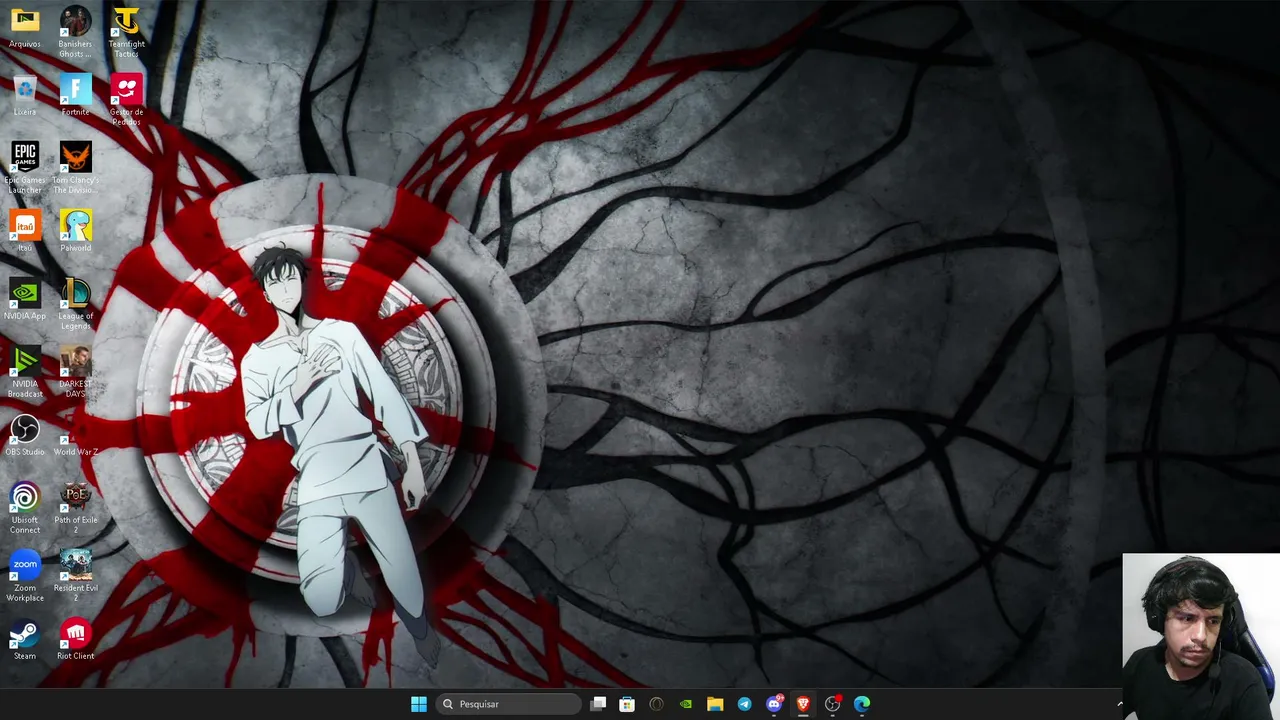Open Discord from the taskbar
This screenshot has height=720, width=1280.
(773, 704)
